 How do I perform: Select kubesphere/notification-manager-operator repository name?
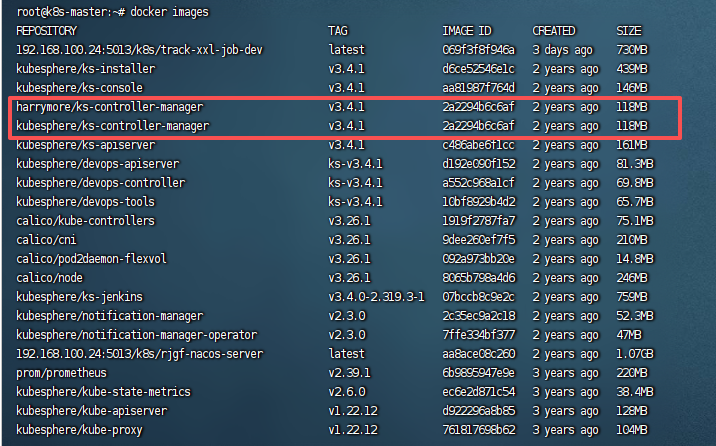(x=137, y=335)
